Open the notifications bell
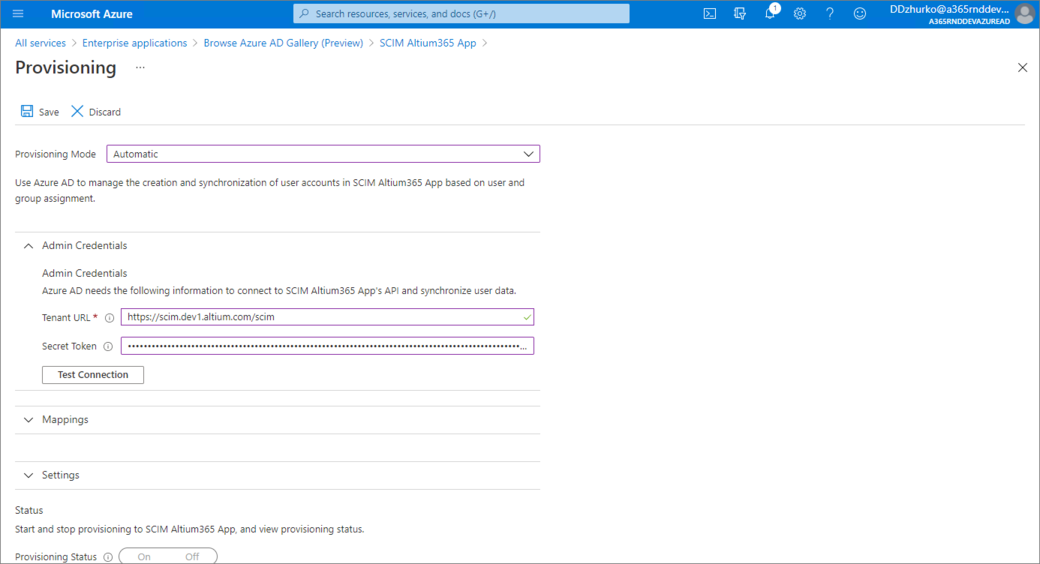The height and width of the screenshot is (564, 1040). 770,14
